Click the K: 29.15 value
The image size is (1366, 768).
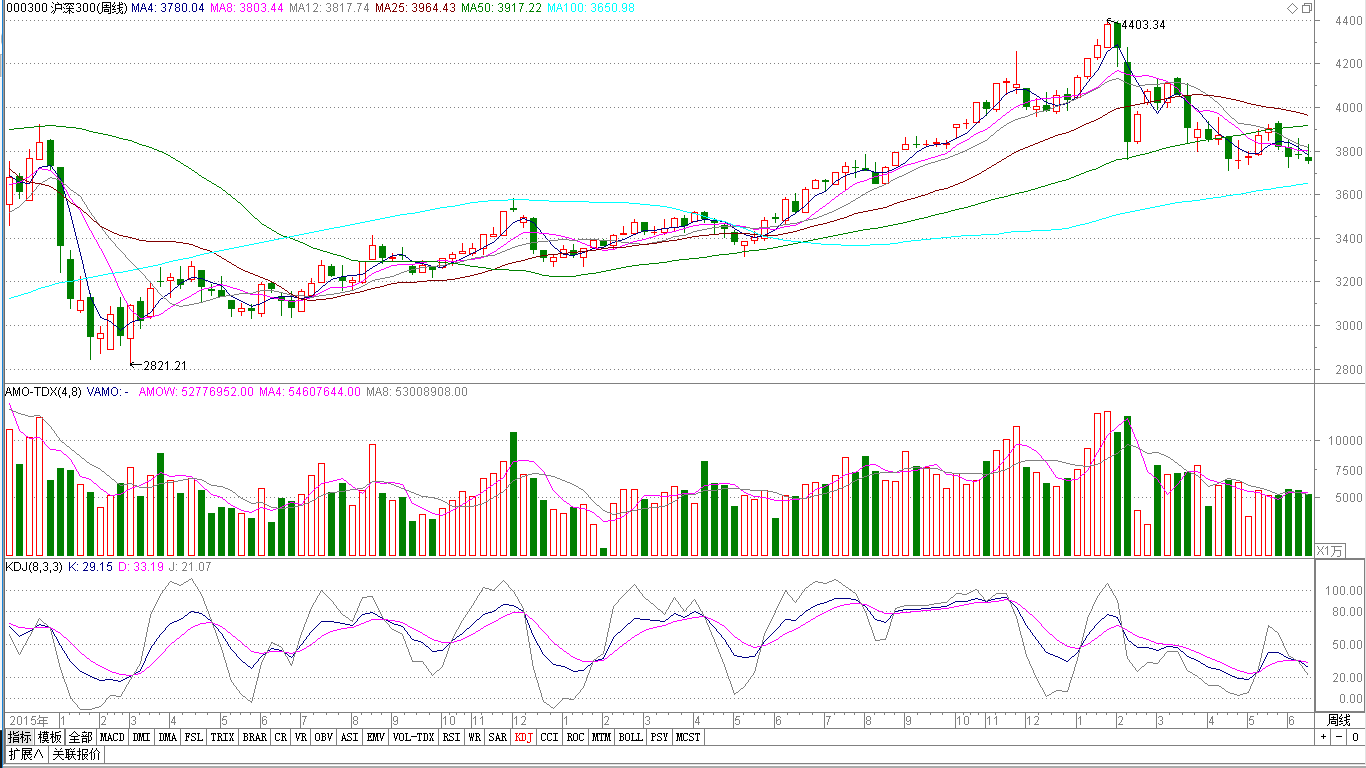click(x=92, y=567)
